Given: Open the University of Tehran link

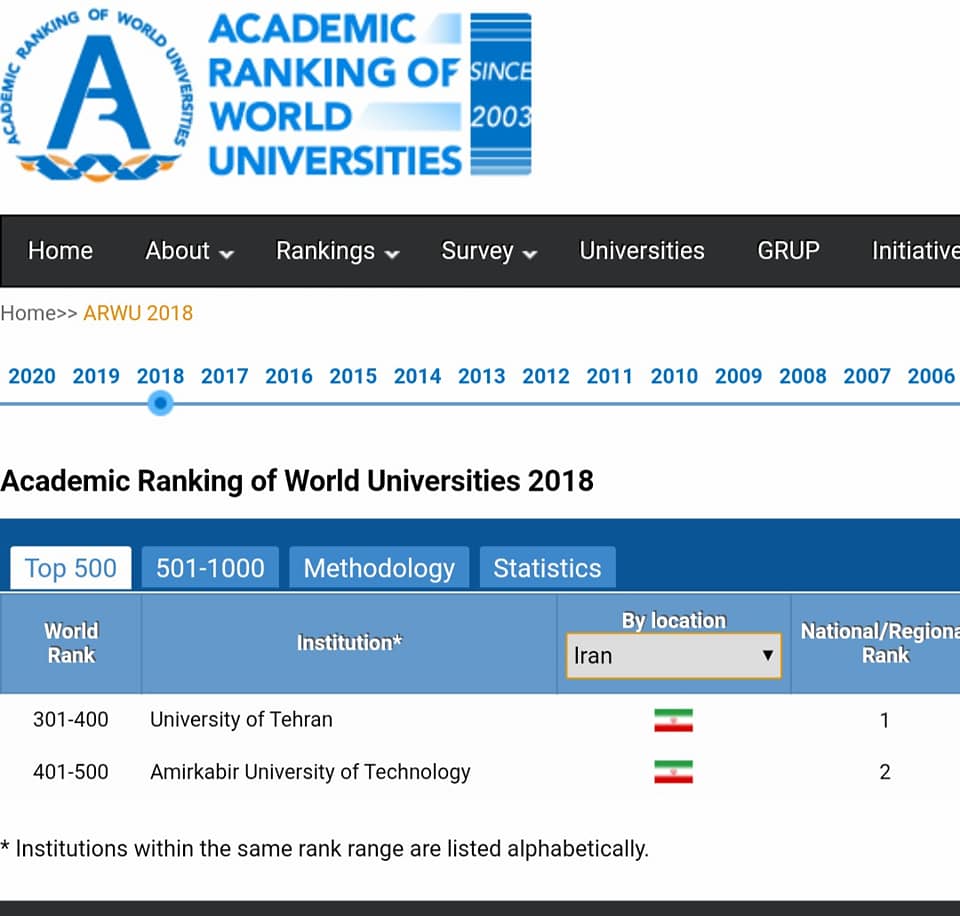Looking at the screenshot, I should tap(241, 719).
